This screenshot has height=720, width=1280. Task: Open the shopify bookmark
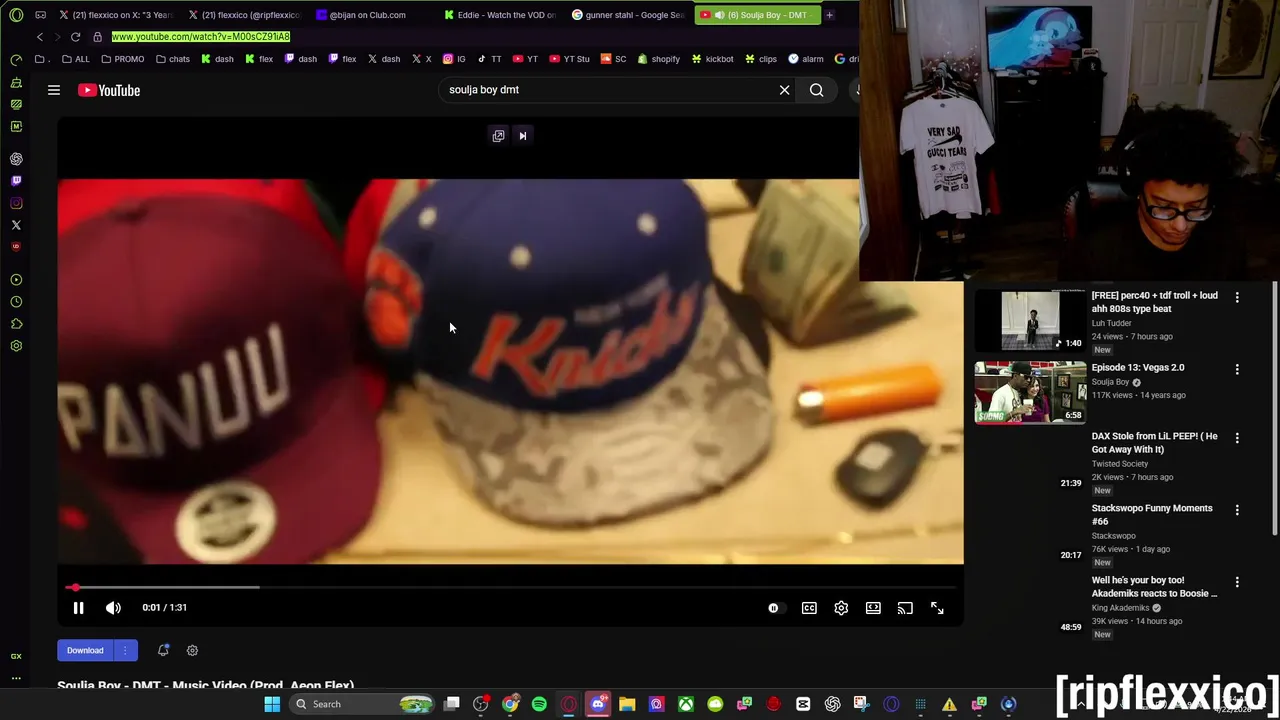658,59
